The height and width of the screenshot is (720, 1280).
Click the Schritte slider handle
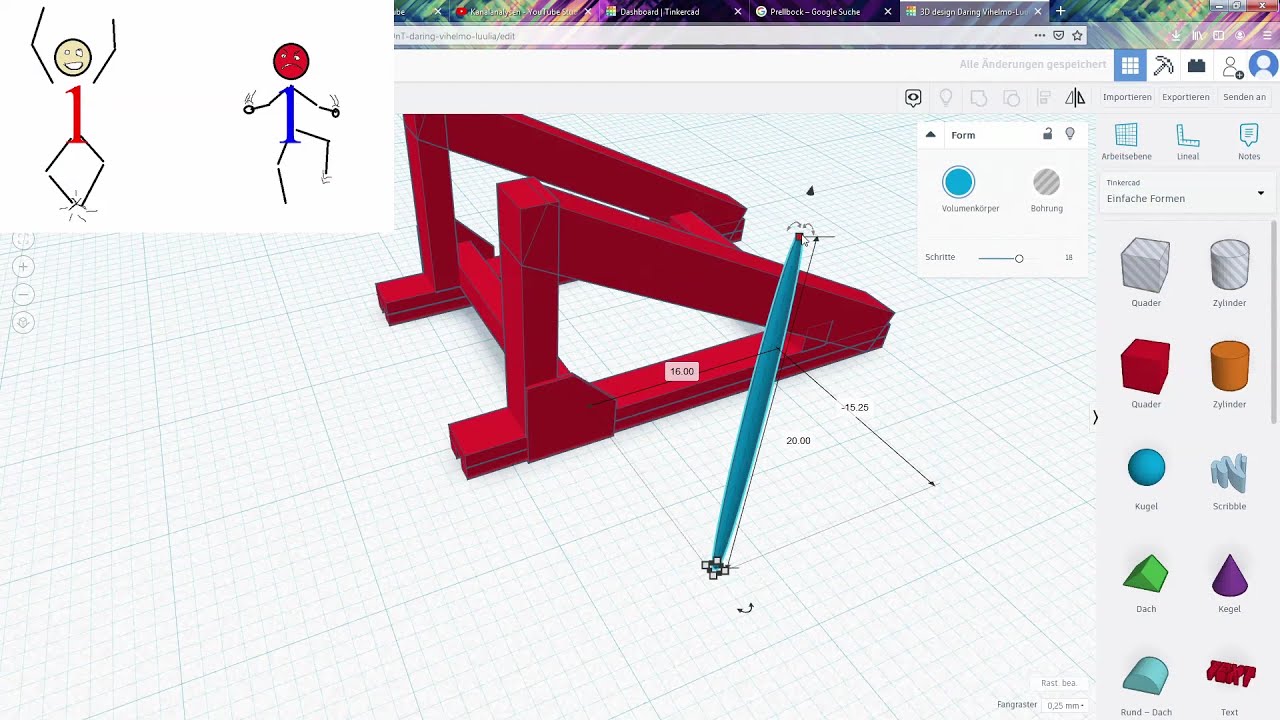click(x=1019, y=258)
